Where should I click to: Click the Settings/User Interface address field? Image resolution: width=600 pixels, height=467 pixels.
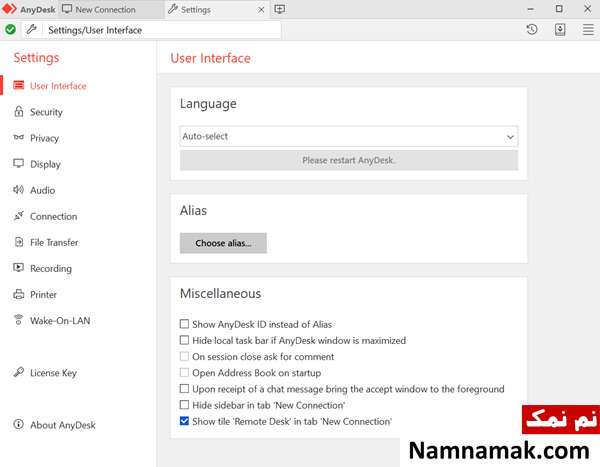click(162, 30)
